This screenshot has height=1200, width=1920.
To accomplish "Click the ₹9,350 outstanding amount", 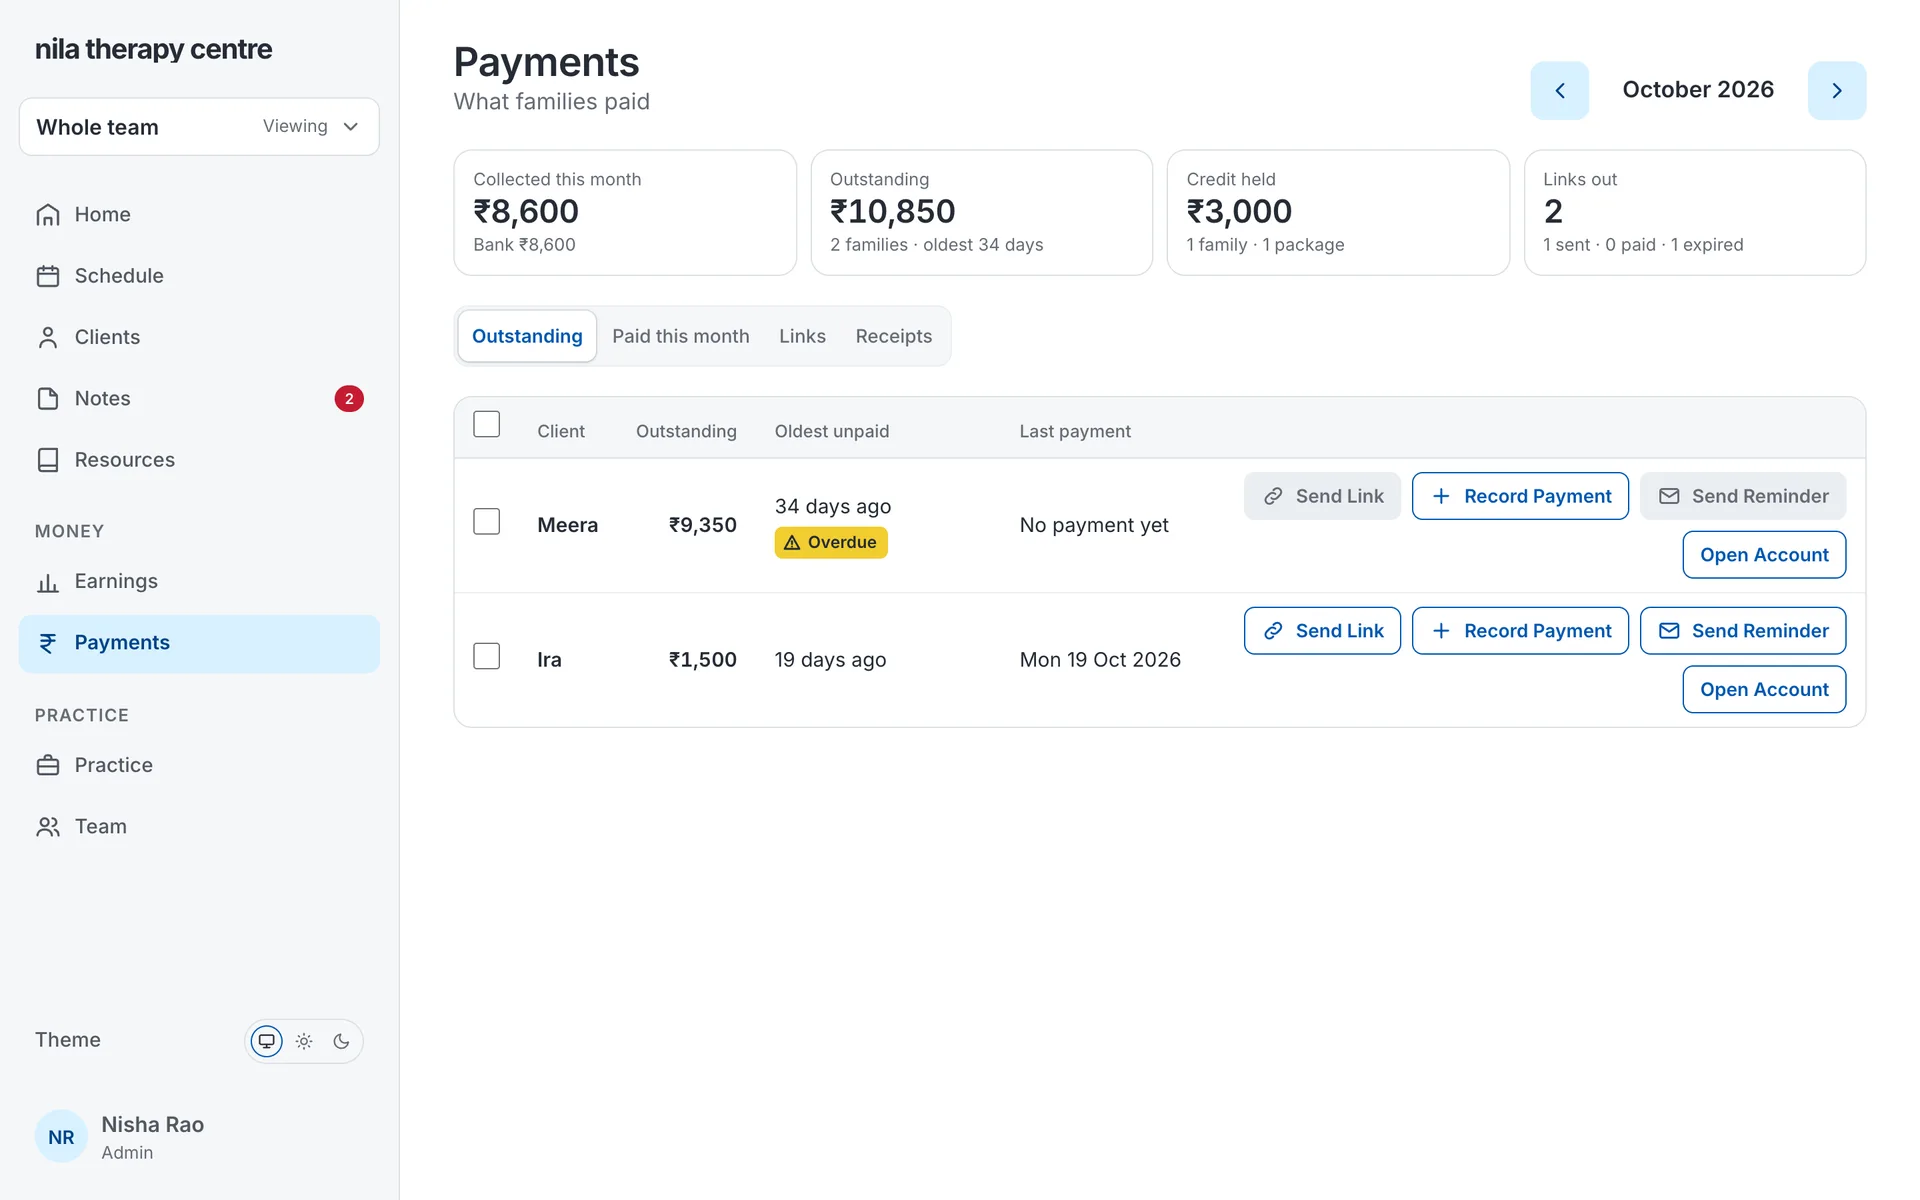I will click(702, 525).
